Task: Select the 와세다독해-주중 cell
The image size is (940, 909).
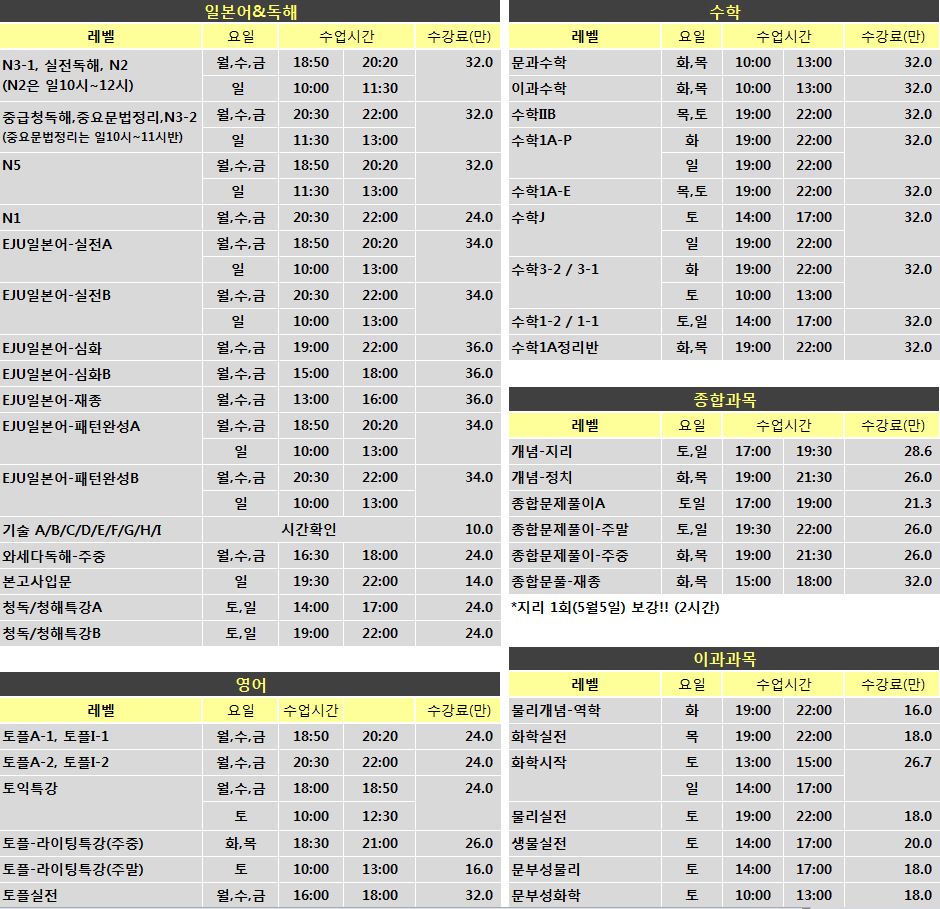Action: click(x=101, y=555)
